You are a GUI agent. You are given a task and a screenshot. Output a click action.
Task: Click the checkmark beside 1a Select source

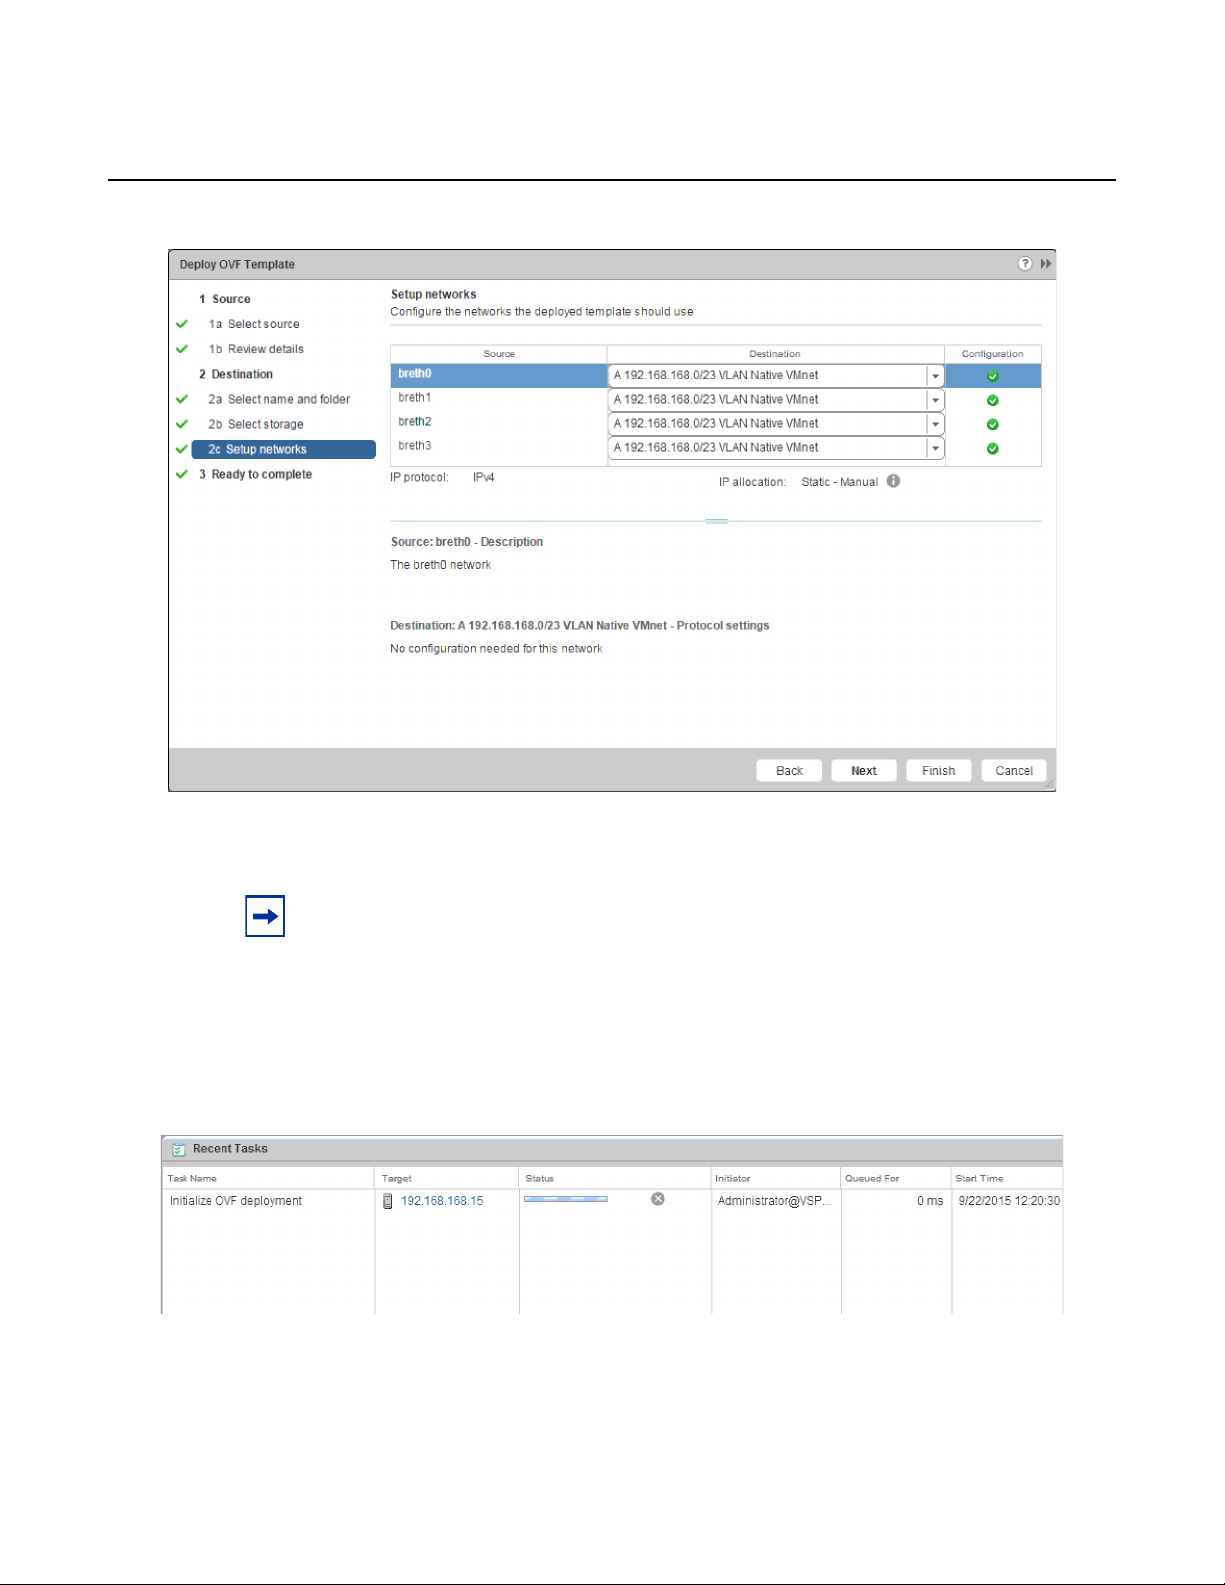coord(182,324)
